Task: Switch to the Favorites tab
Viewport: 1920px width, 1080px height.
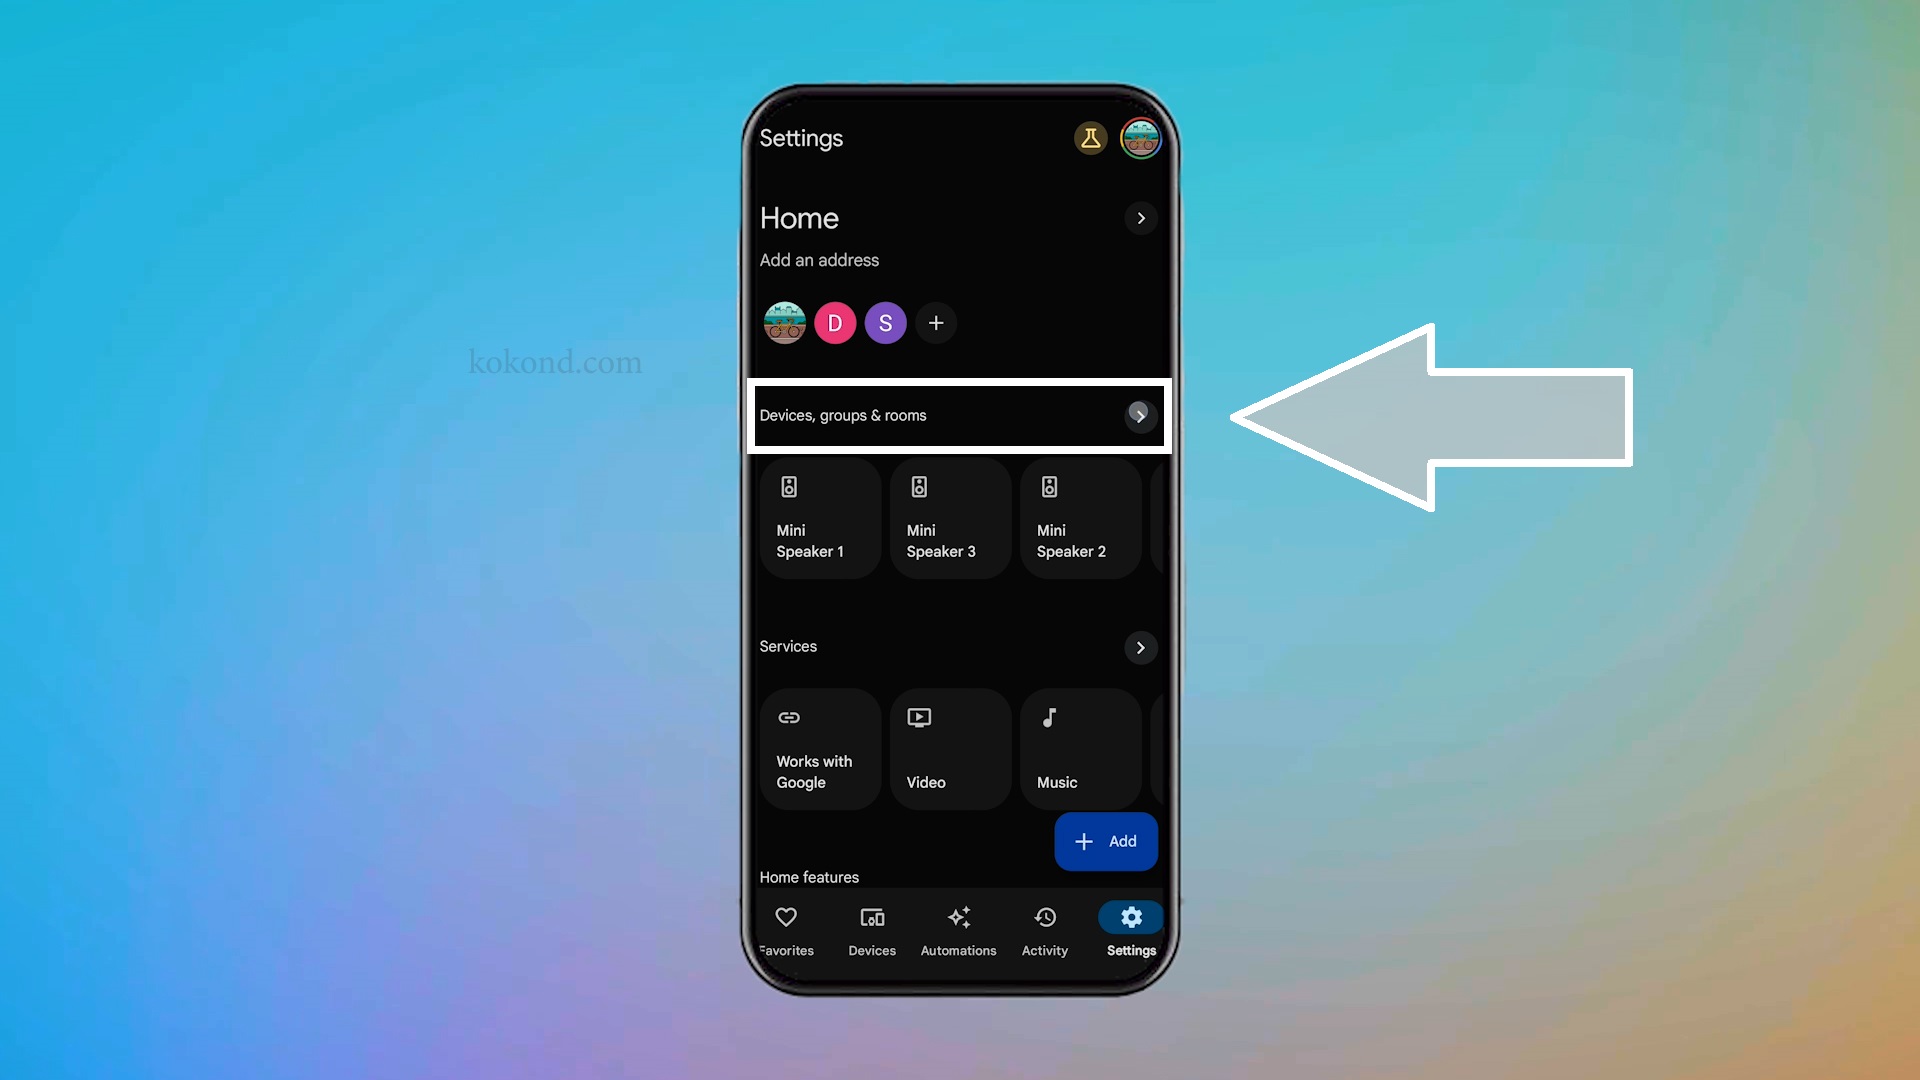Action: pyautogui.click(x=786, y=928)
